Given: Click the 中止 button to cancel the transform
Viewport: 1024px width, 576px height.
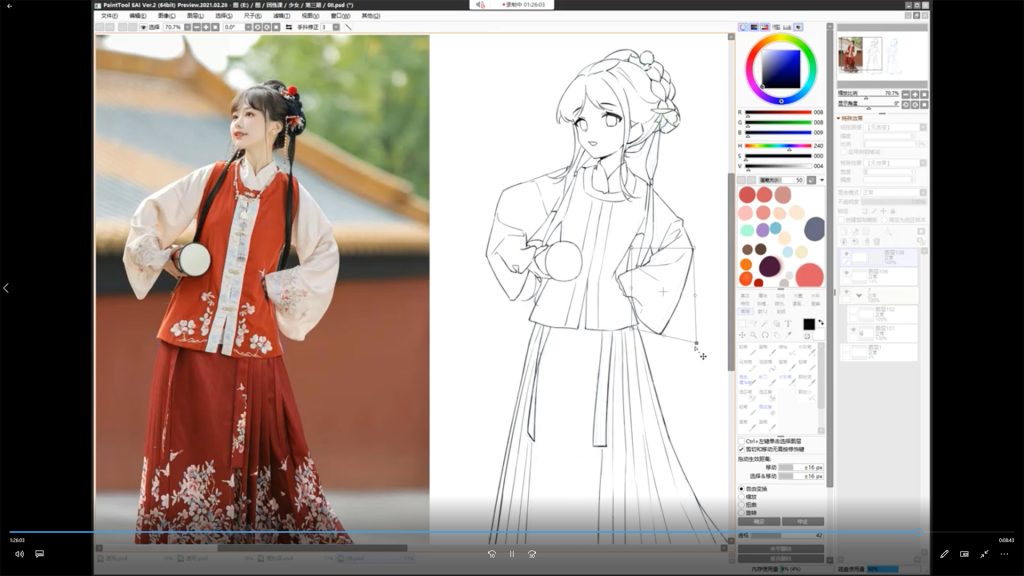Looking at the screenshot, I should (x=803, y=522).
